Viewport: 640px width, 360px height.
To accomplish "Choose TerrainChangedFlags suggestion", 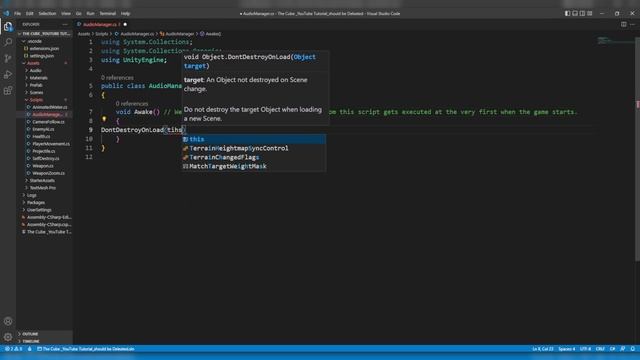I will point(253,157).
